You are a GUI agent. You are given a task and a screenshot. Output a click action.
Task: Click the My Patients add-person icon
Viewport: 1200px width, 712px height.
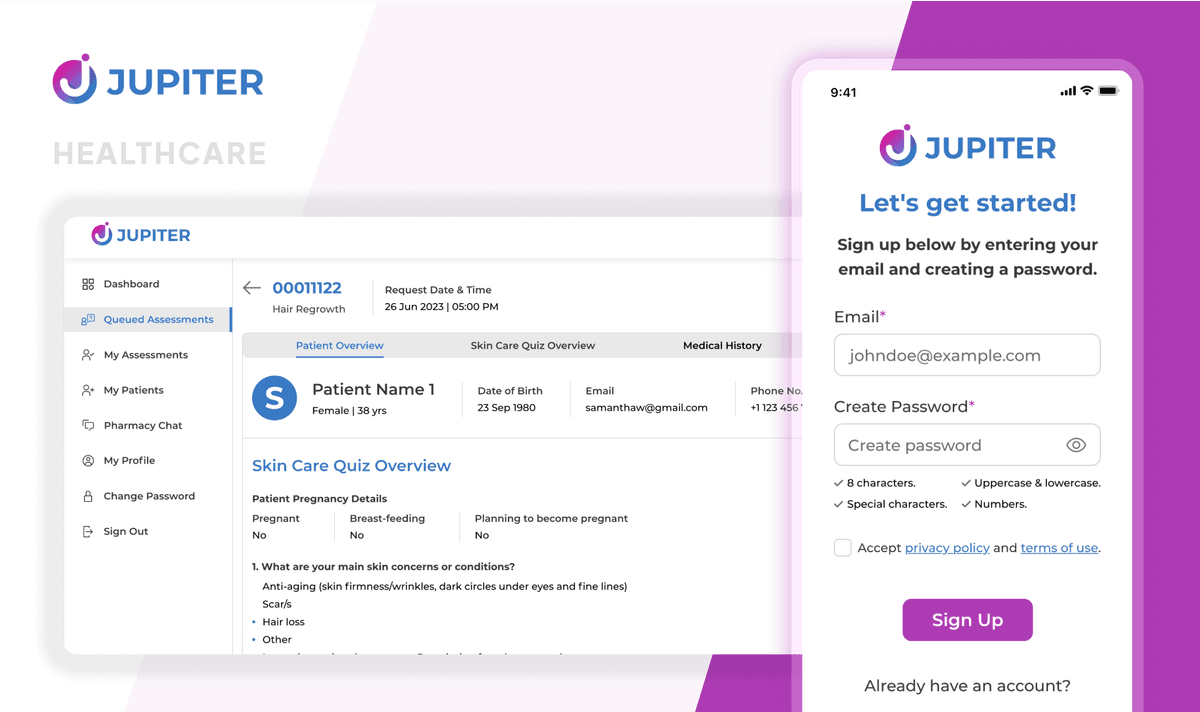pos(88,390)
